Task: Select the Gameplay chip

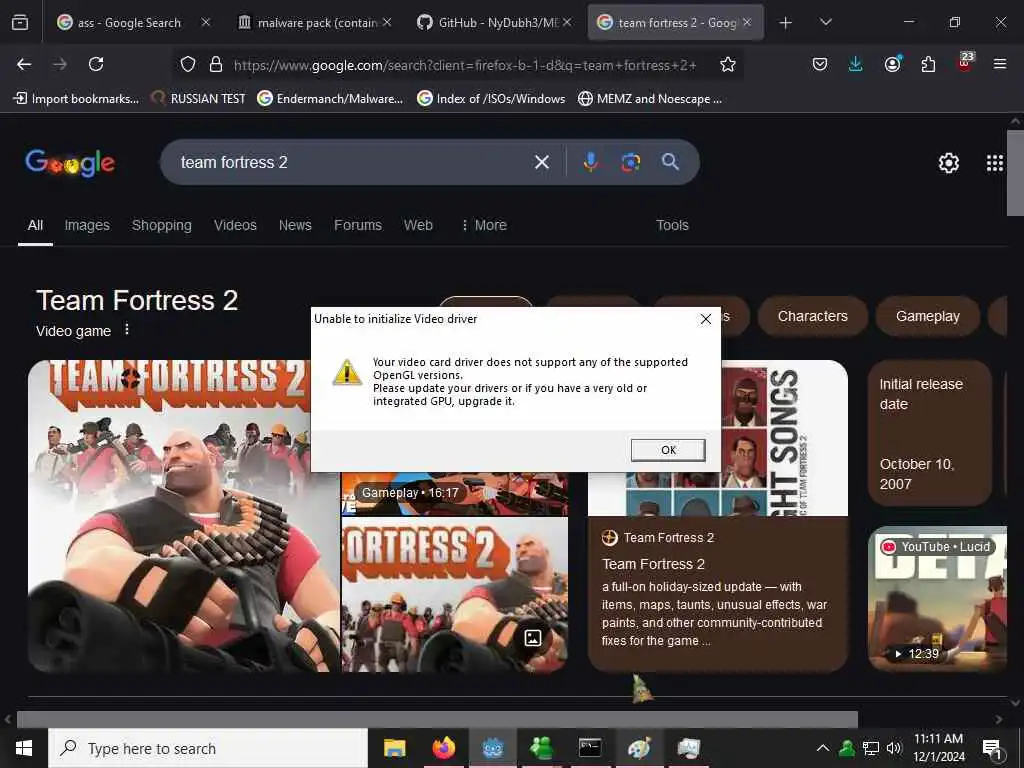Action: 927,317
